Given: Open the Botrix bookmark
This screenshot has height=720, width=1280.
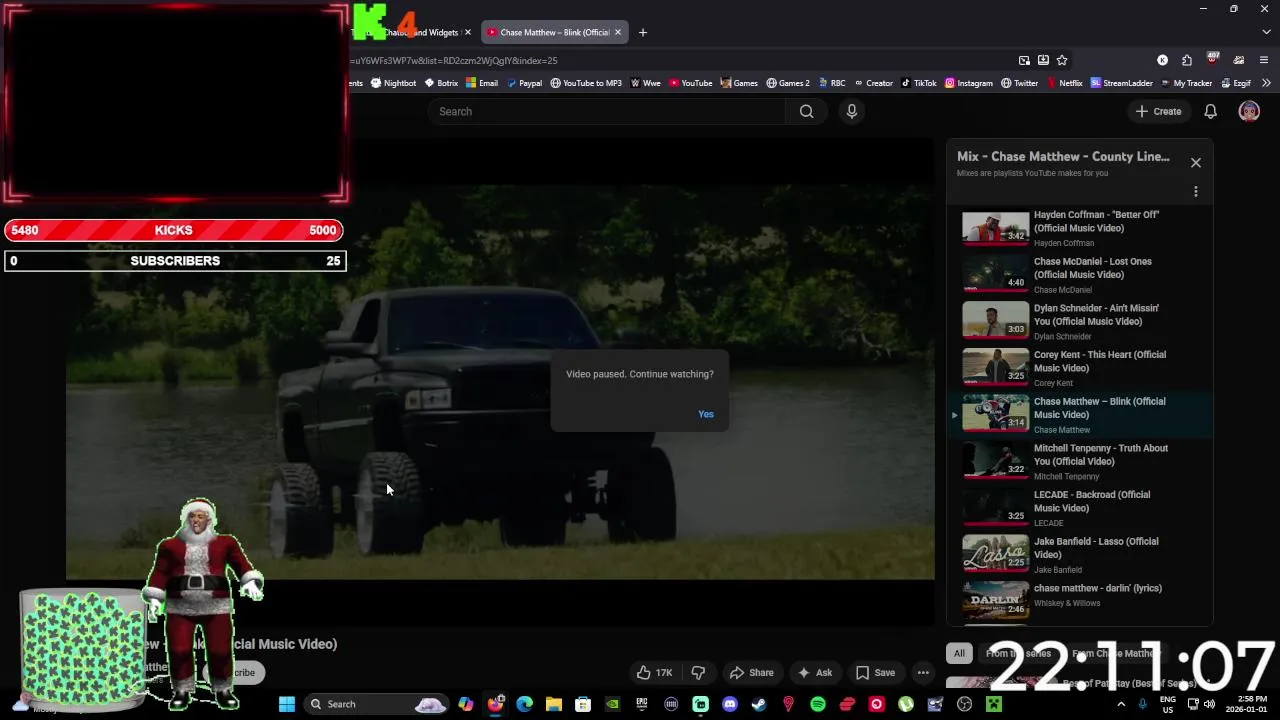Looking at the screenshot, I should coord(441,83).
